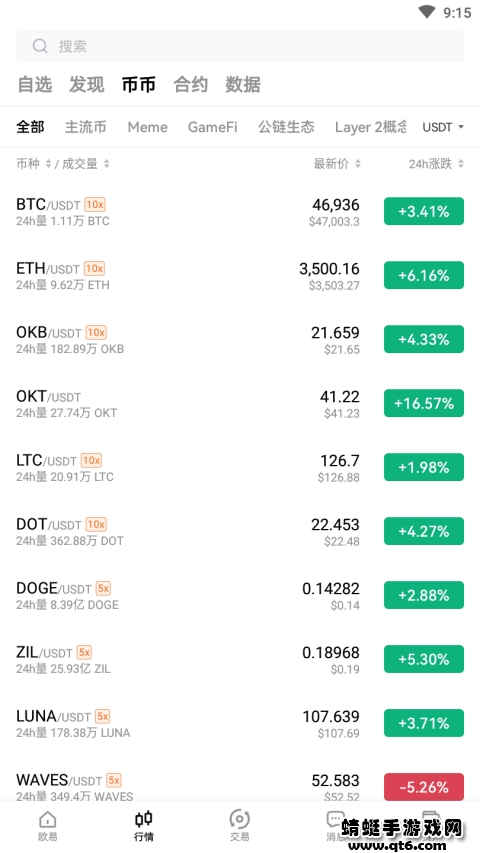Select the GameFi category tab
Viewport: 480px width, 853px height.
tap(213, 127)
